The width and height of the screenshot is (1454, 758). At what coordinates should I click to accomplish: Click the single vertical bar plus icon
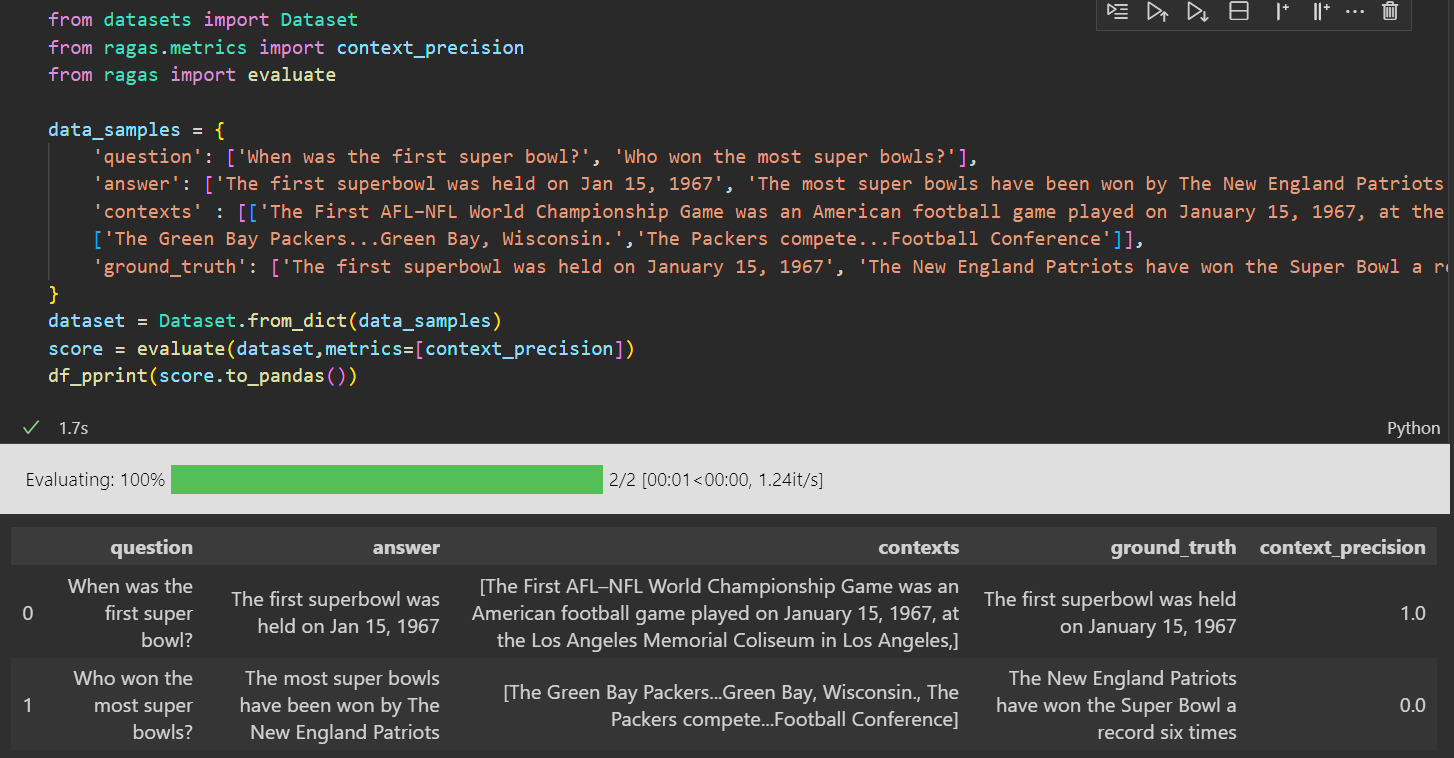click(x=1281, y=12)
